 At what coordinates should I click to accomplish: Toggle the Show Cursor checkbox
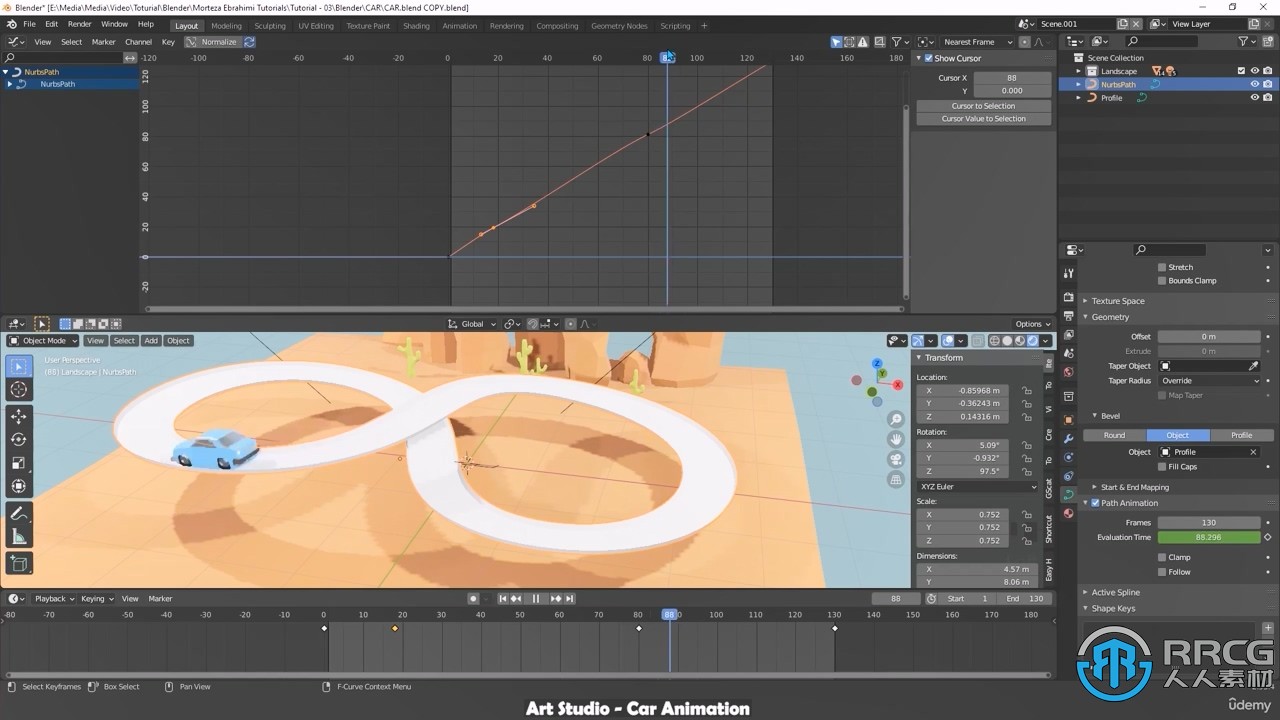tap(928, 58)
